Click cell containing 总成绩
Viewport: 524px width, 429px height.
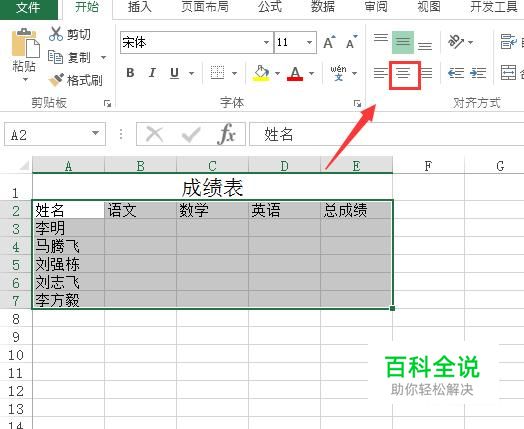[356, 210]
